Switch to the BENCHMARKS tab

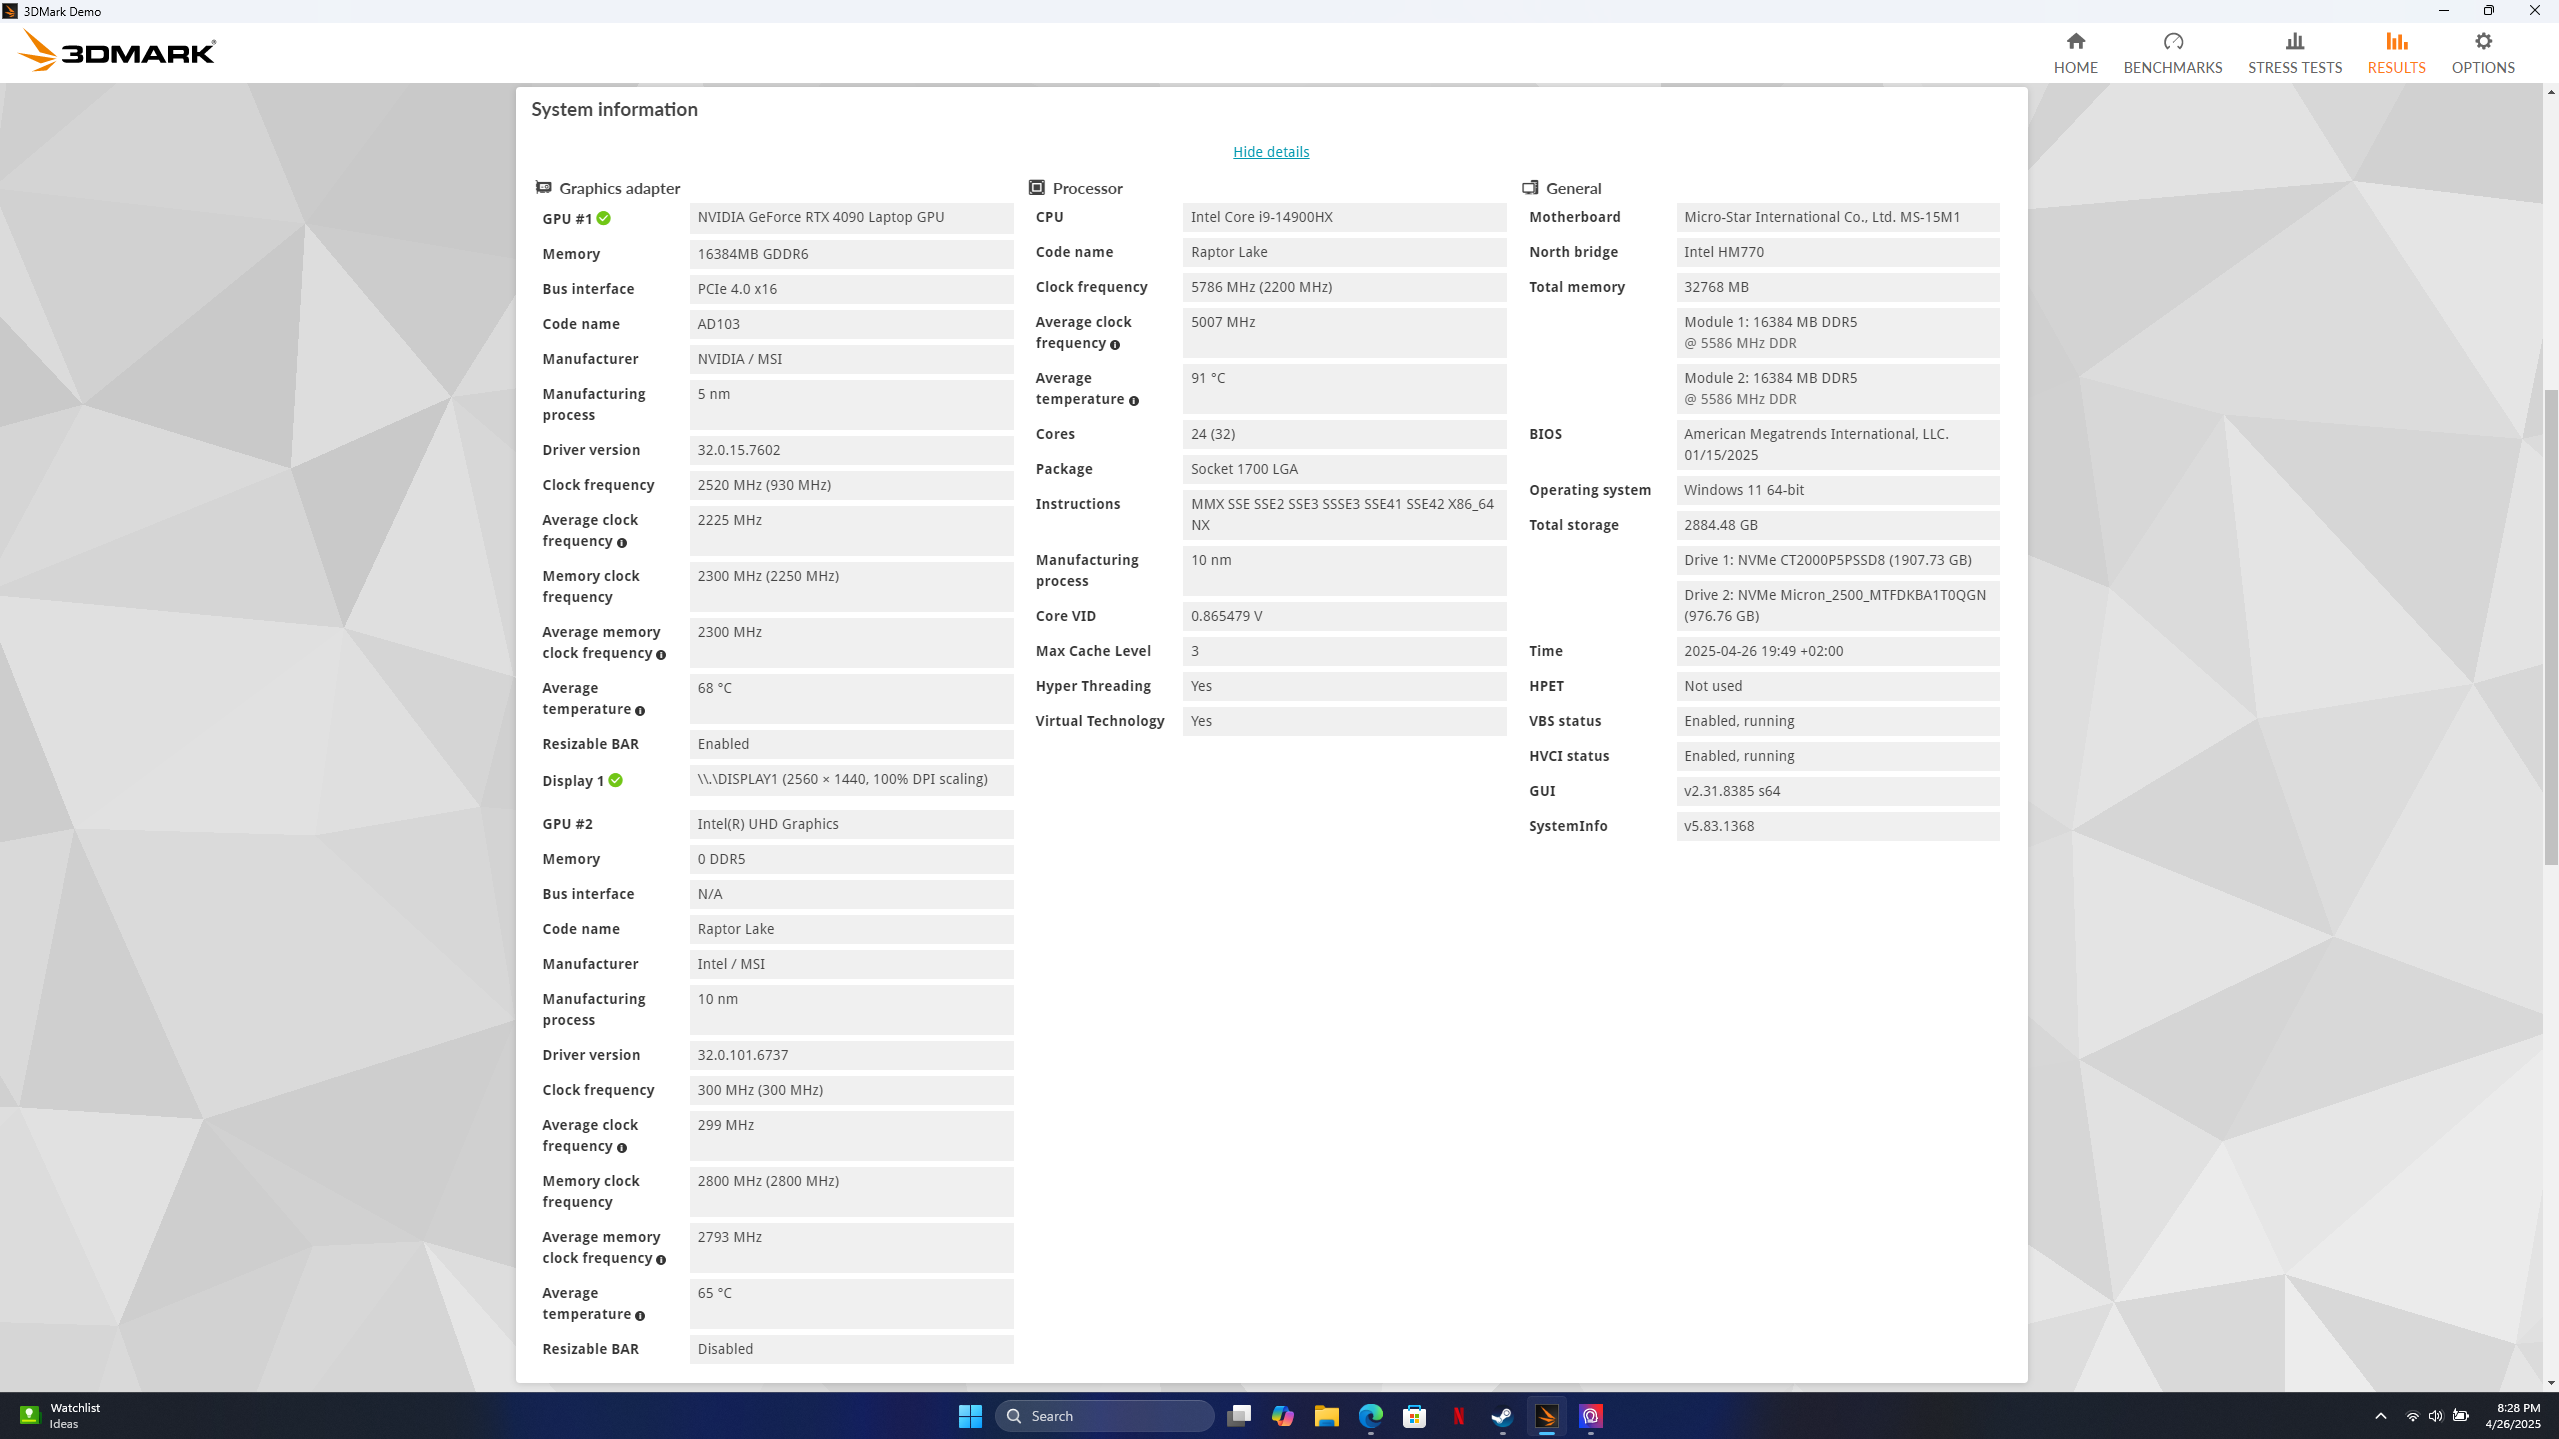(x=2172, y=52)
